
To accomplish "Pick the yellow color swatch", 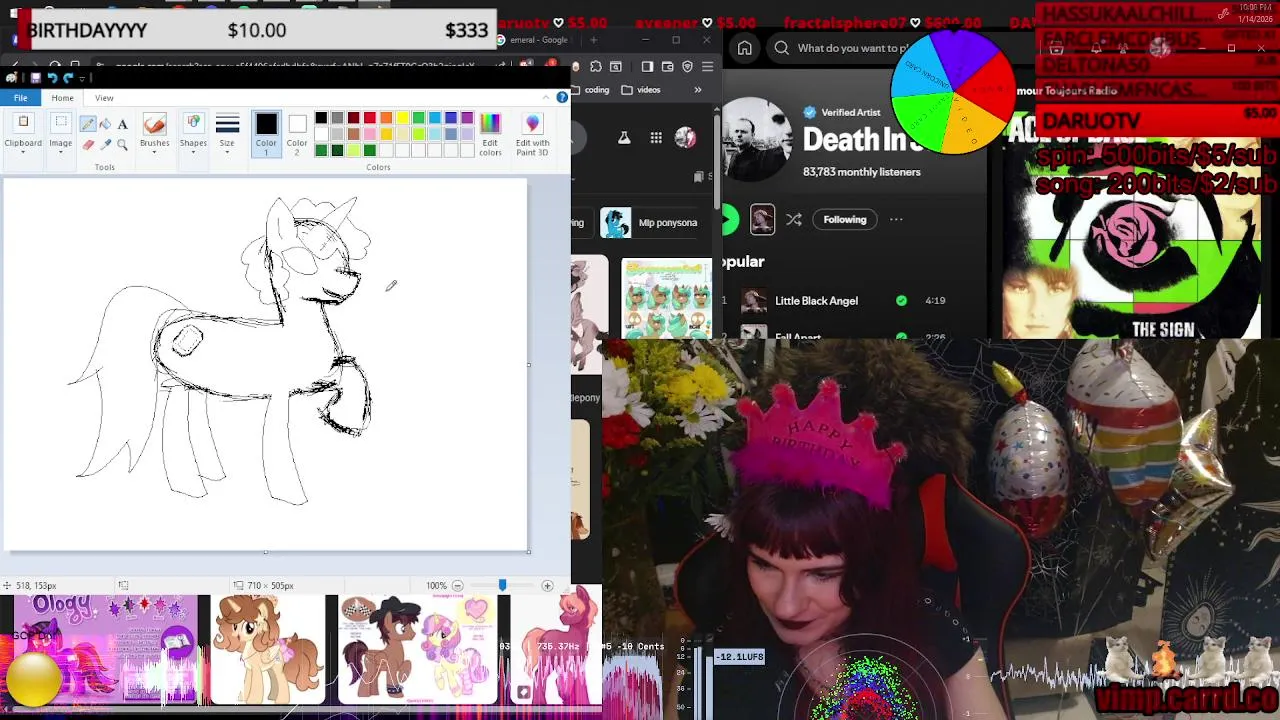I will tap(402, 118).
